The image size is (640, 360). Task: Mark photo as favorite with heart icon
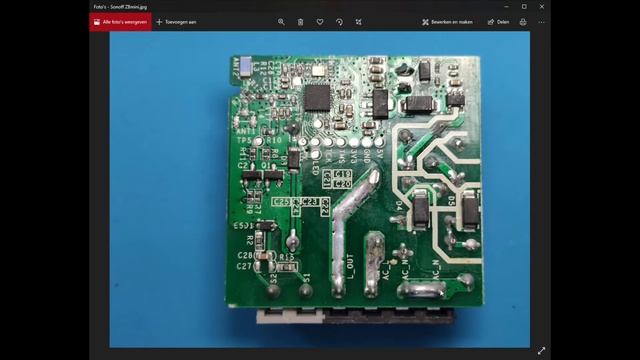pos(320,22)
